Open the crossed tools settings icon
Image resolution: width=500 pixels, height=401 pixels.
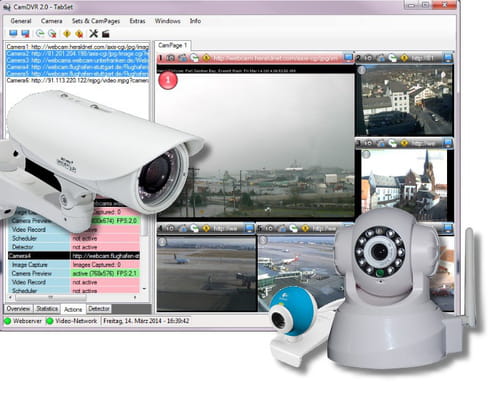coord(94,34)
